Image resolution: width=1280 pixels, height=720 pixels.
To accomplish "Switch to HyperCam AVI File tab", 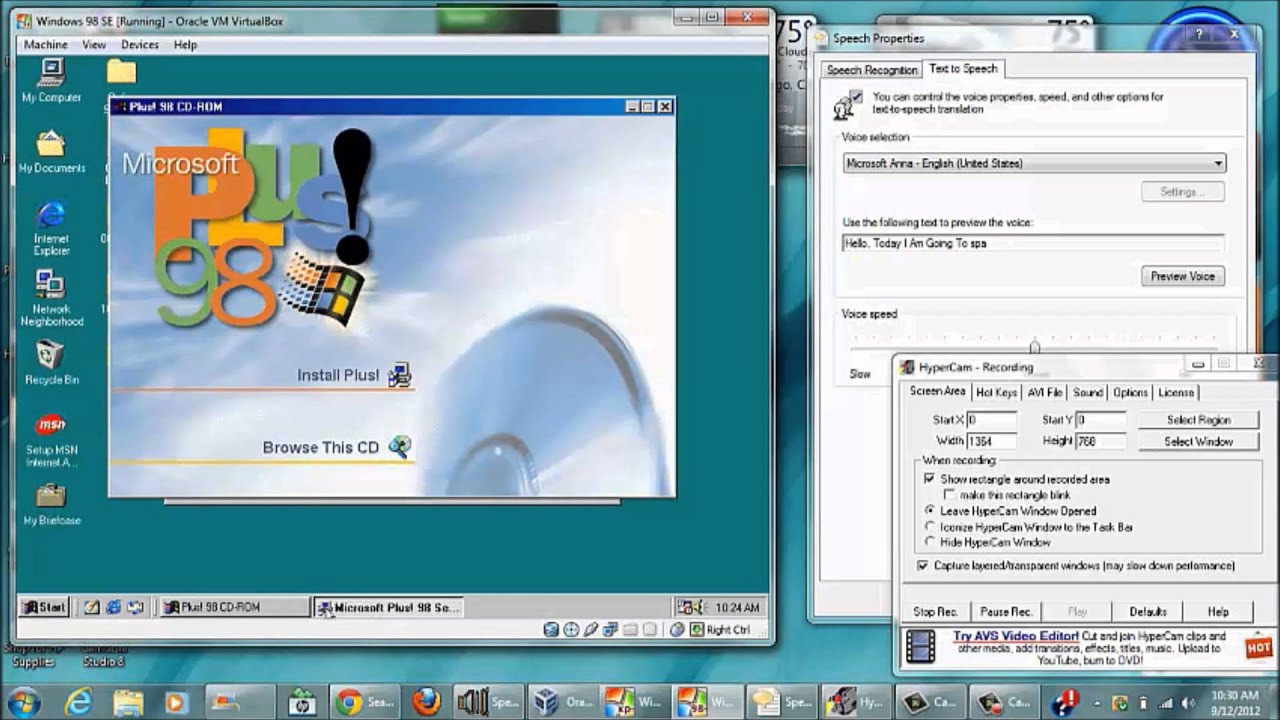I will [x=1045, y=393].
